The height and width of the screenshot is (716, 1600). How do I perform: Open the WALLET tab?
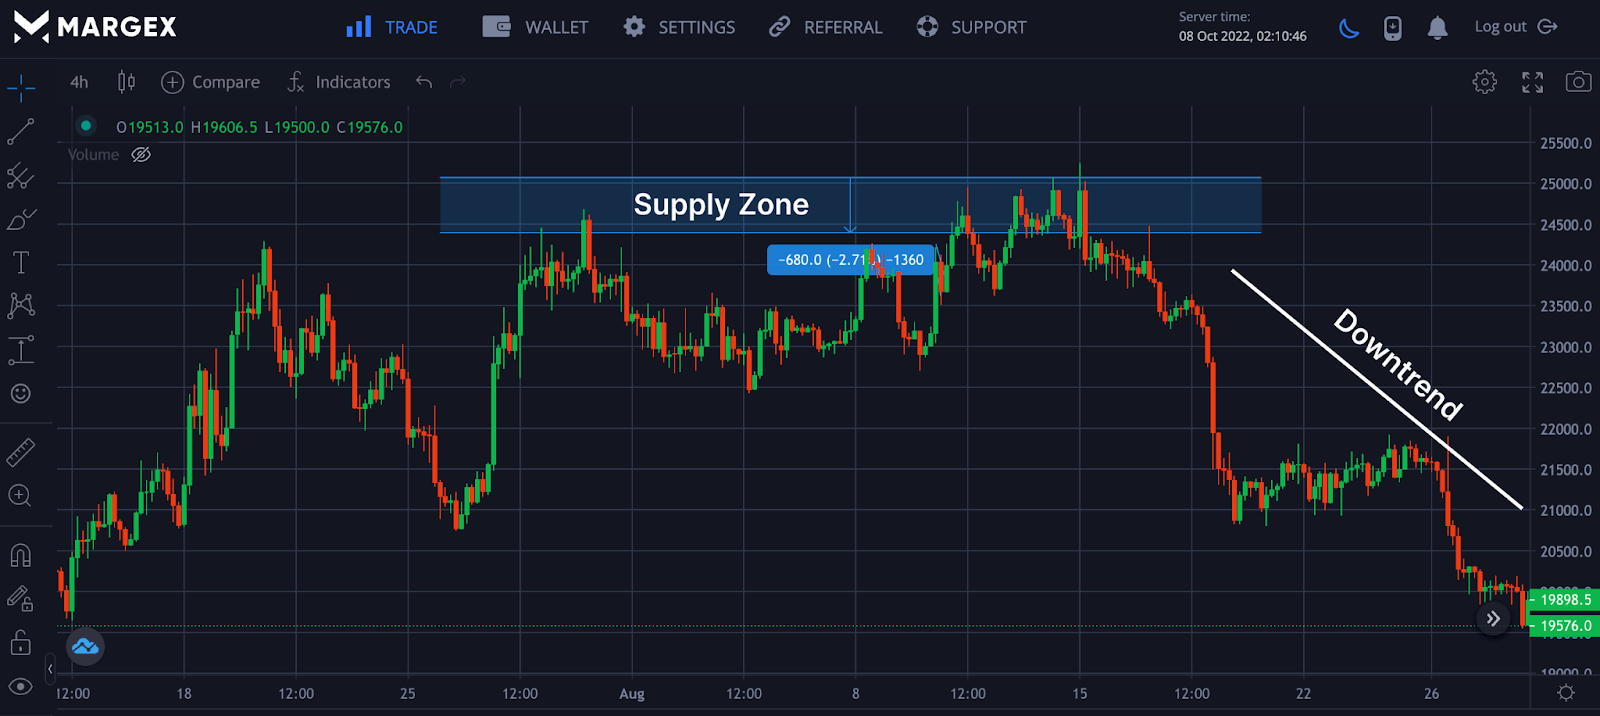(x=535, y=27)
